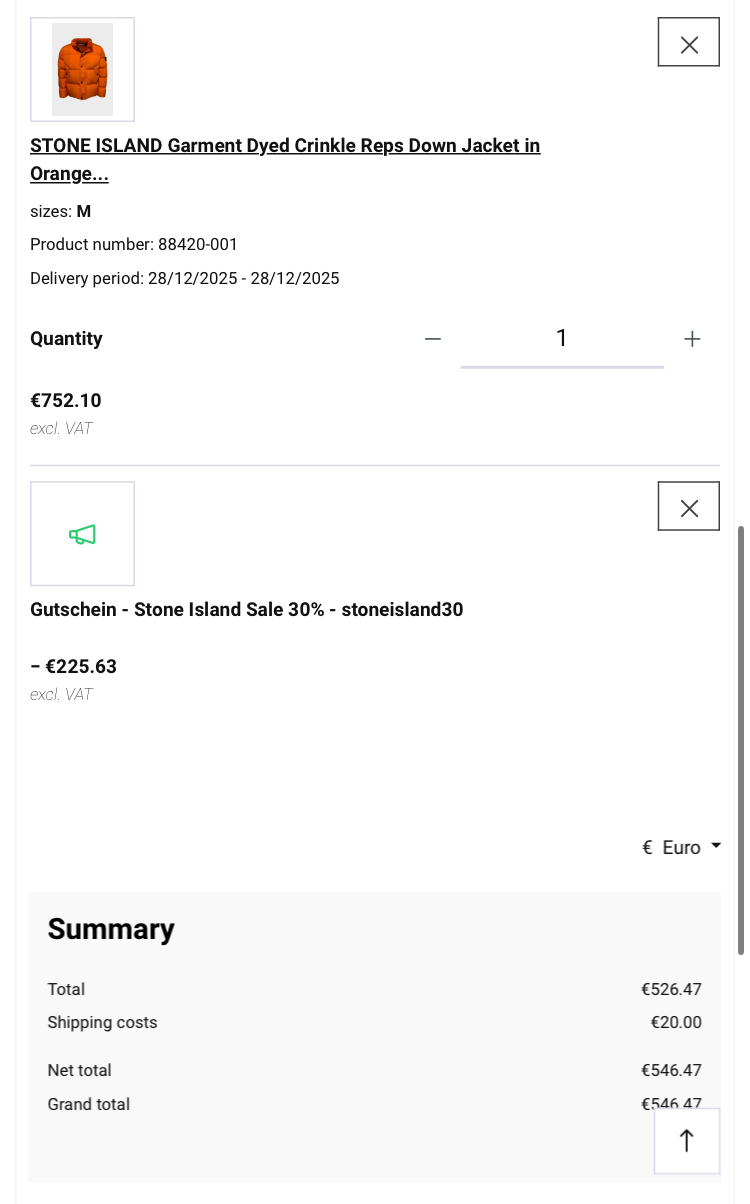Open the orange jacket product thumbnail
750x1204 pixels.
pos(82,69)
